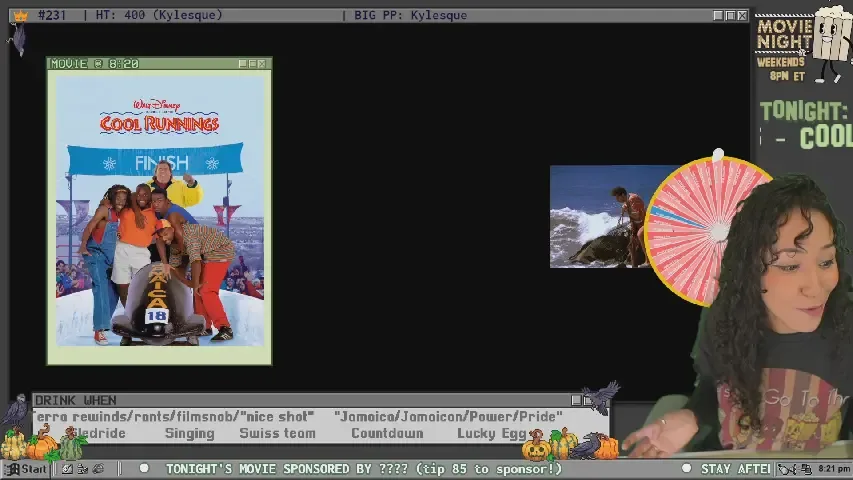The height and width of the screenshot is (480, 853).
Task: Minimize the MOVIE poster window
Action: coord(241,64)
